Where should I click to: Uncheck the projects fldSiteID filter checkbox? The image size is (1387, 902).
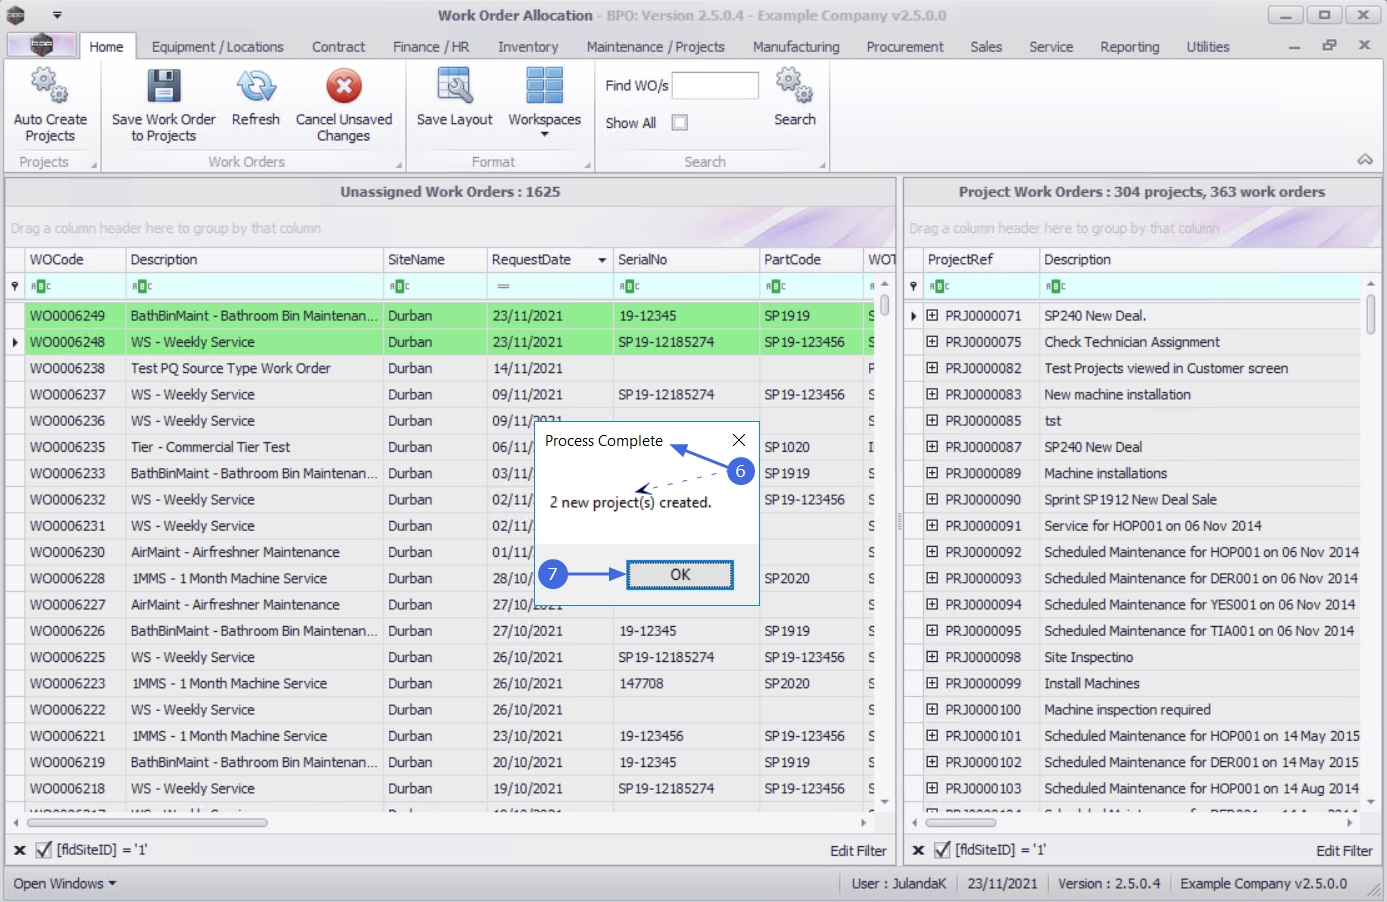click(942, 850)
